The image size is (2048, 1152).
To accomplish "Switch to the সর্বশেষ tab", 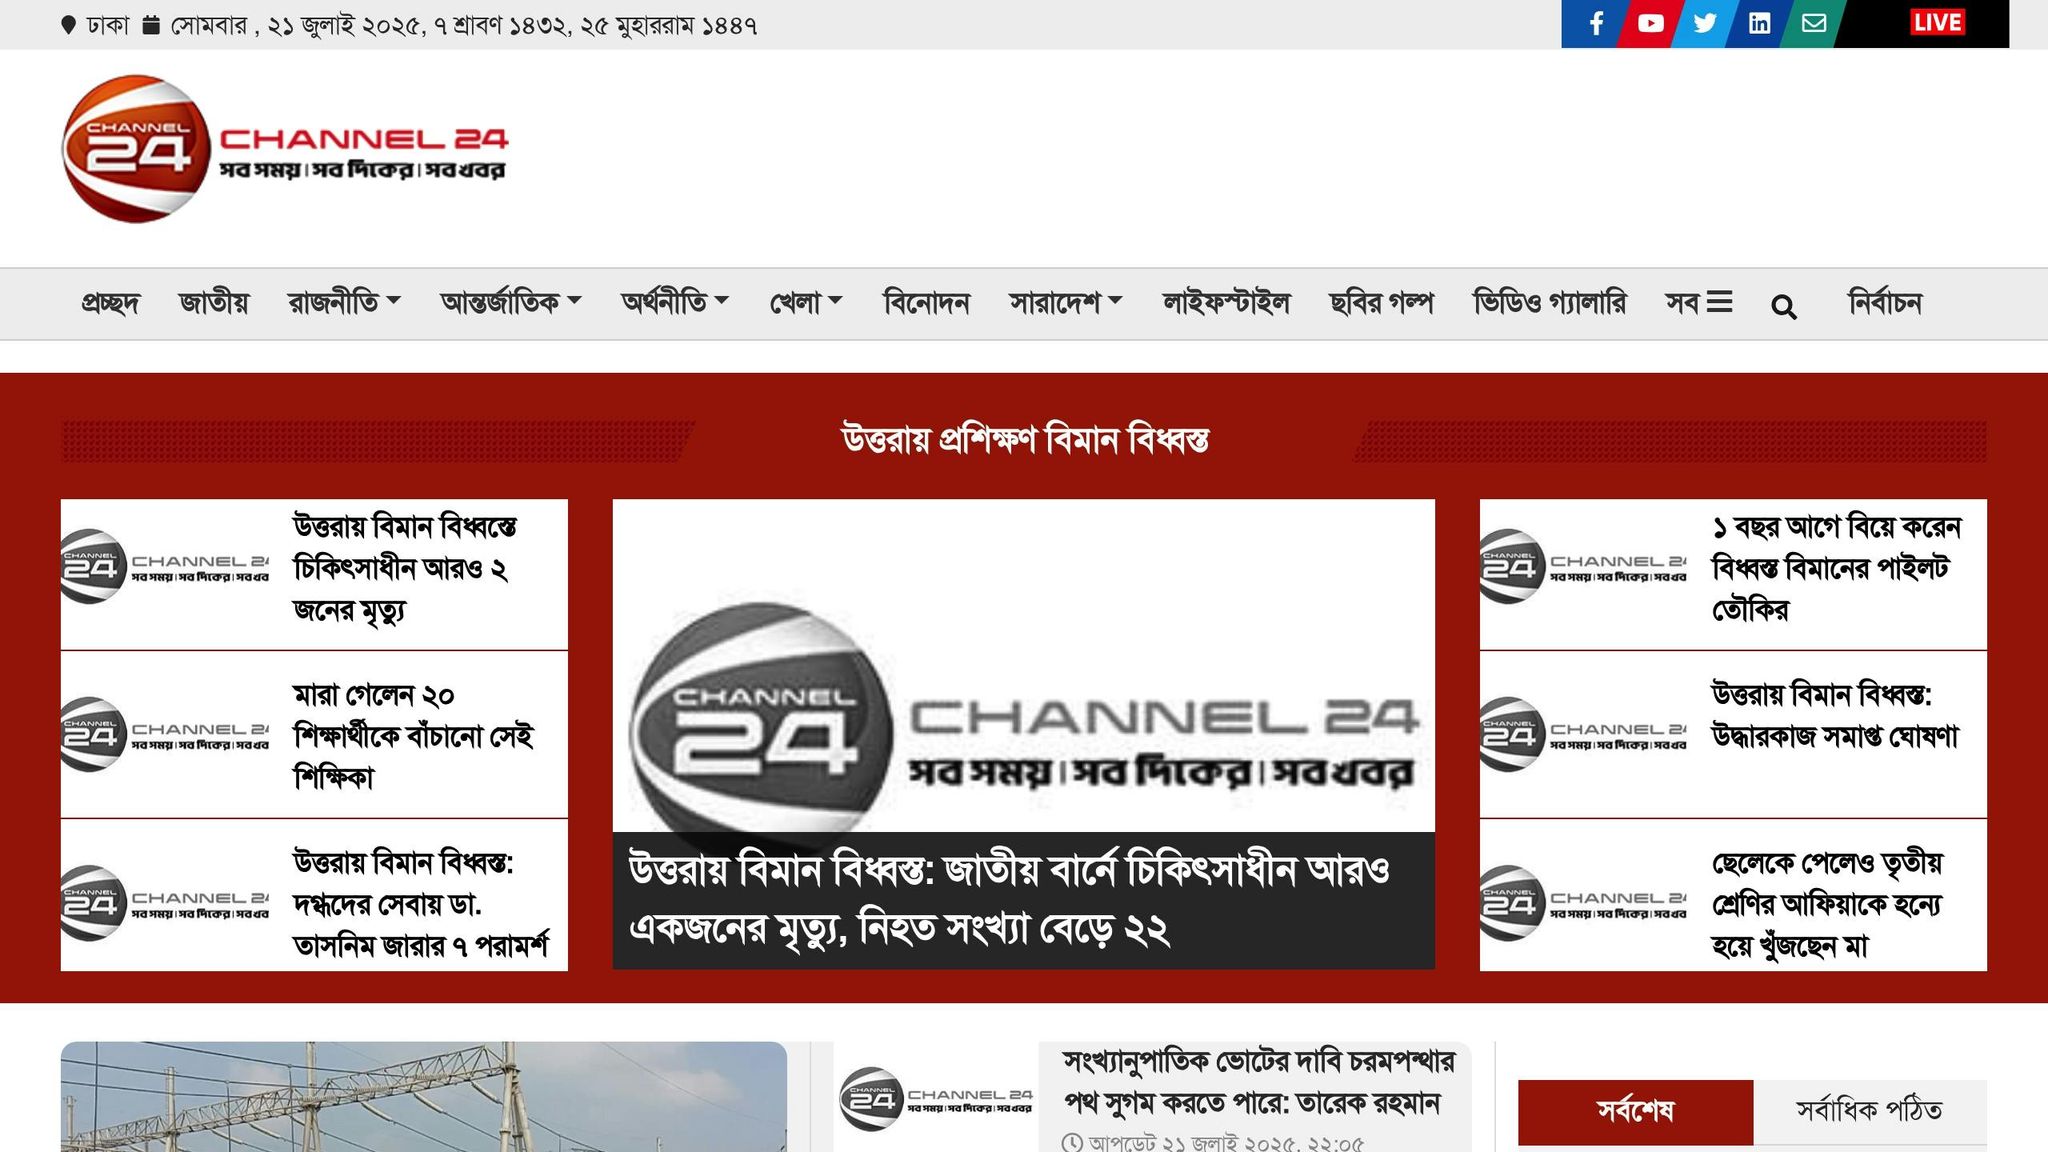I will (x=1635, y=1111).
